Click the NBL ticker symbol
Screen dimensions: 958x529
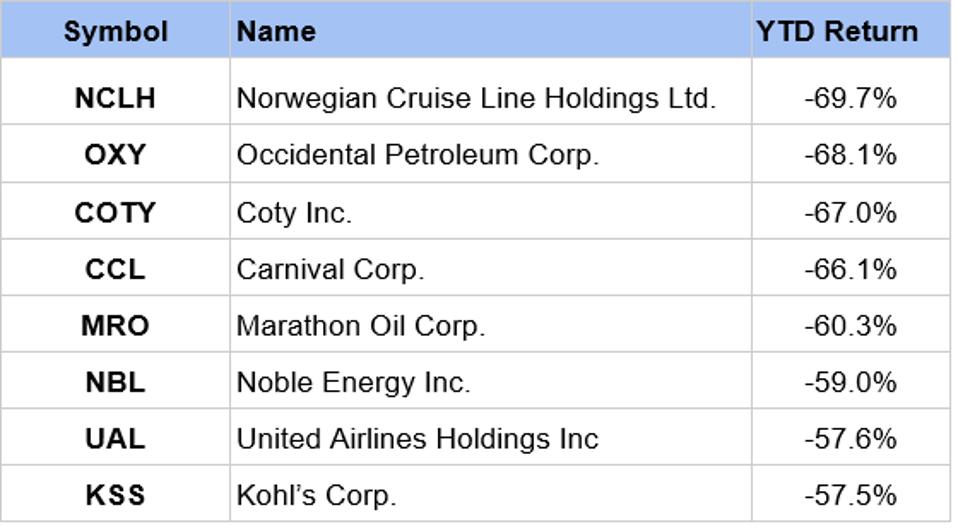(115, 382)
